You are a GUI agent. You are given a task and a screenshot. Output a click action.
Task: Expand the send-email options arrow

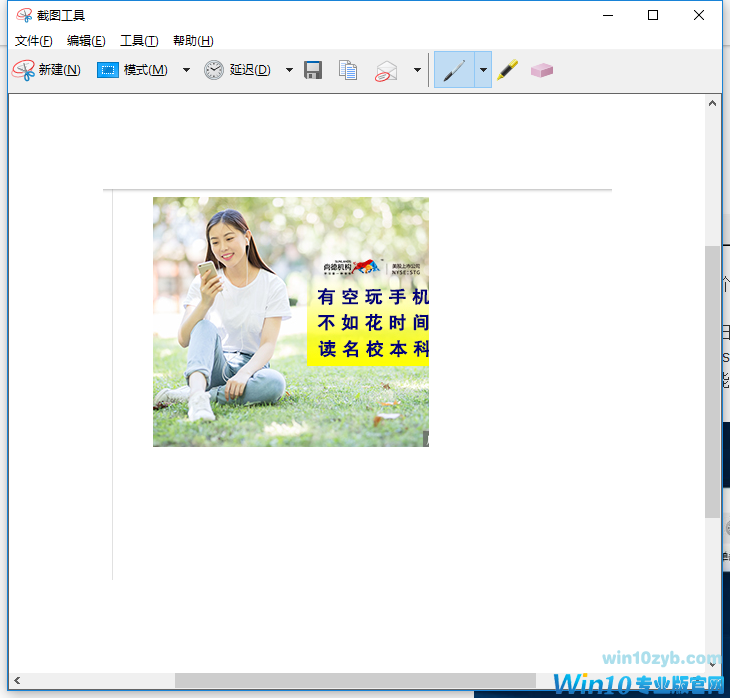[x=417, y=70]
